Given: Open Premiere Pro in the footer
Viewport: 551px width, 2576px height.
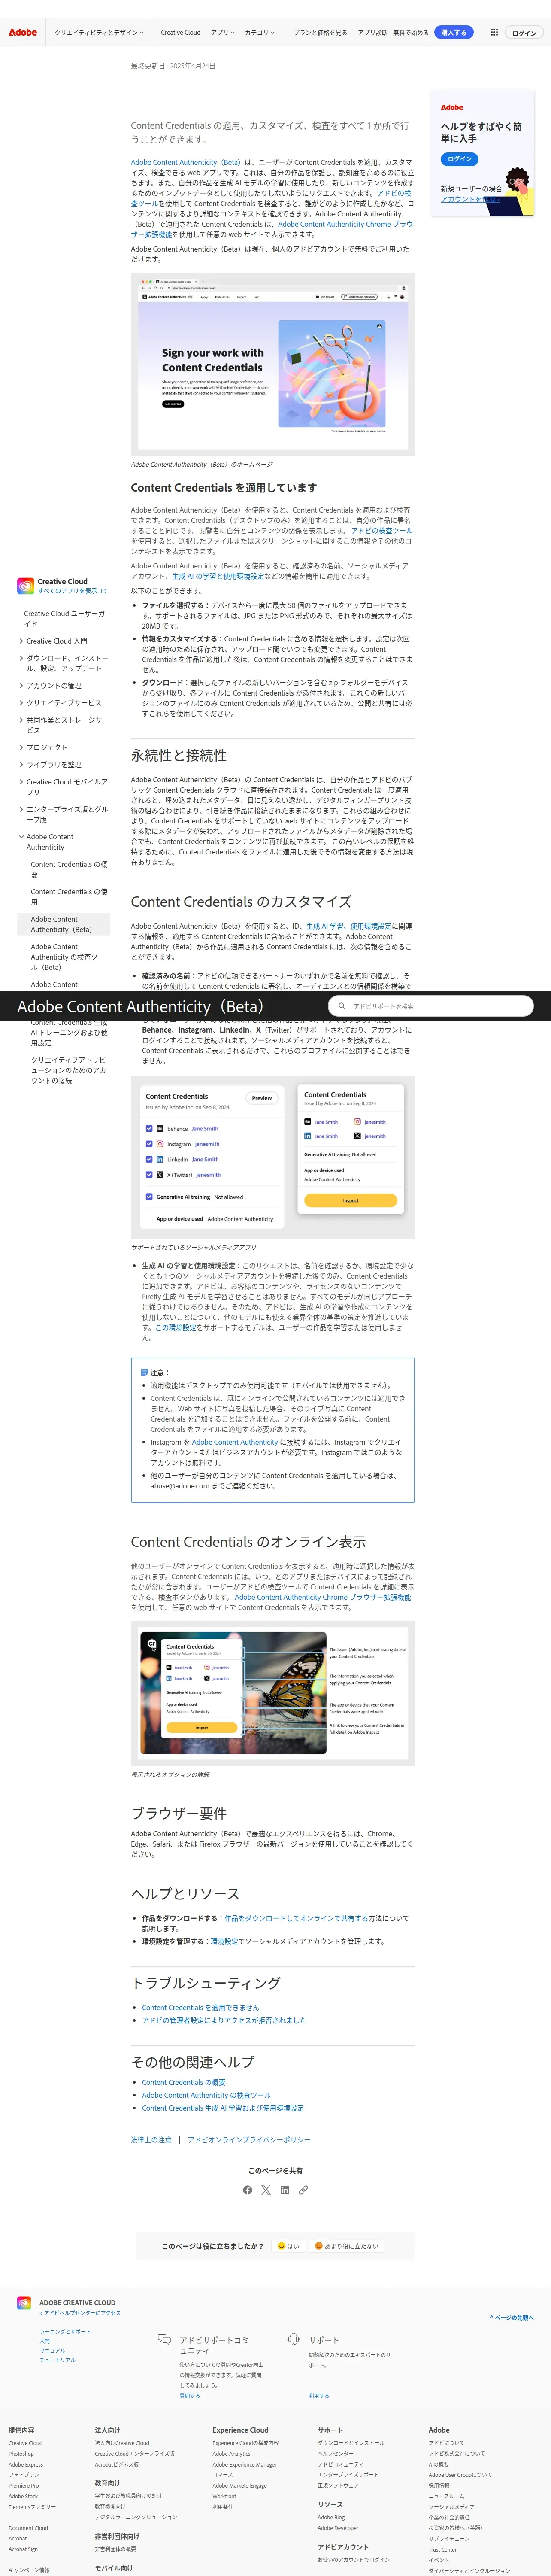Looking at the screenshot, I should point(24,2486).
